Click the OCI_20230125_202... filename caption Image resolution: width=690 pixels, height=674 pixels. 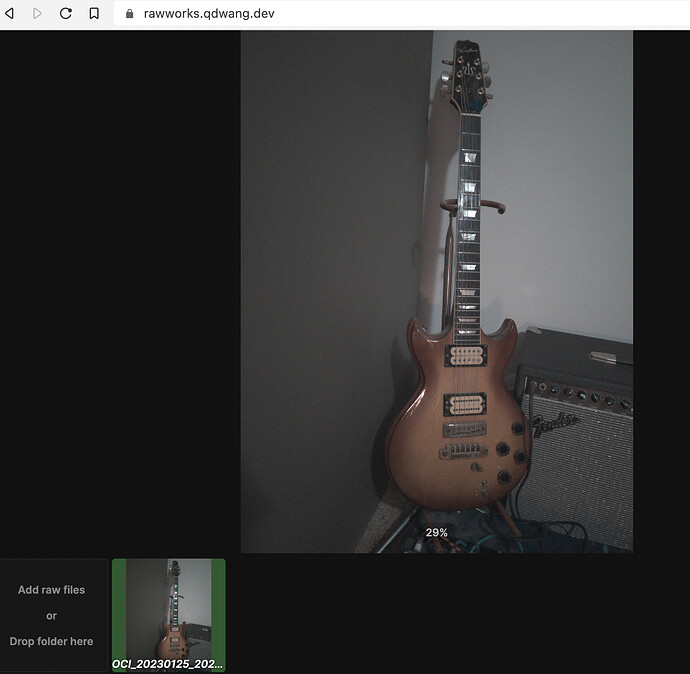tap(167, 664)
